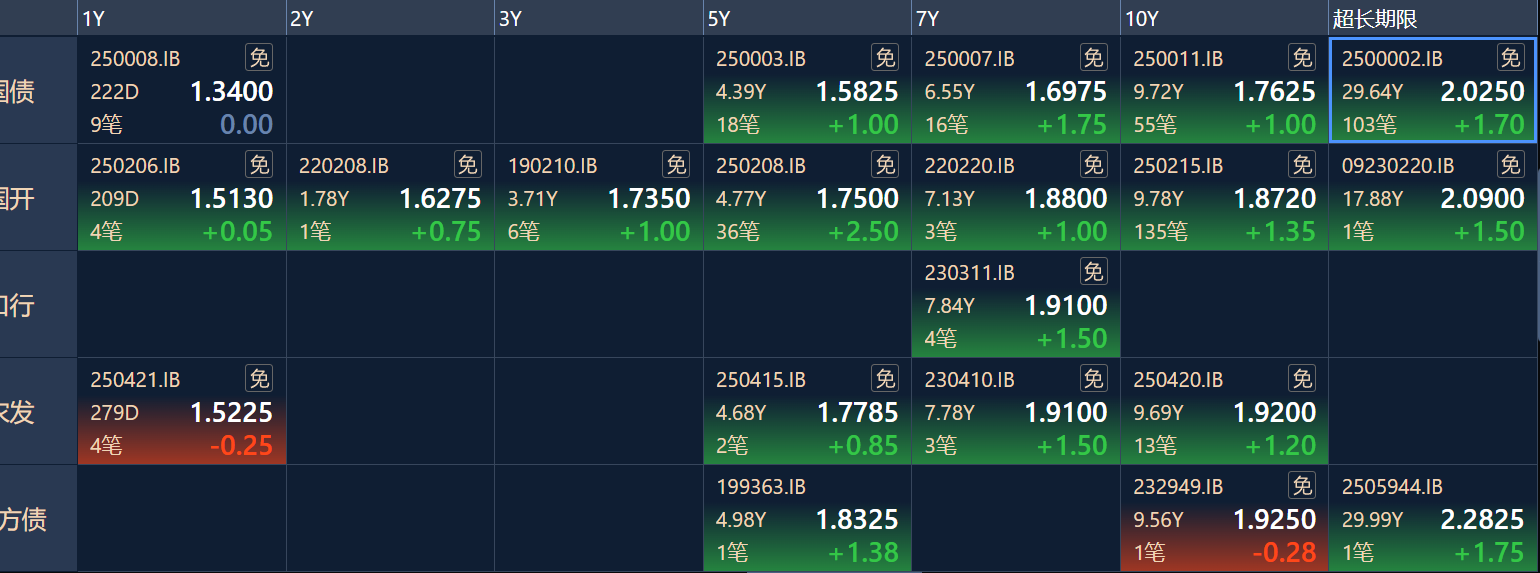Select the 10Y column header

click(x=1224, y=19)
